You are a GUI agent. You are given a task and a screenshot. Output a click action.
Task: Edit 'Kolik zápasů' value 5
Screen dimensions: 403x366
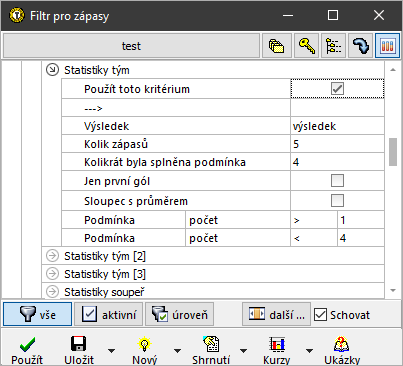point(337,144)
